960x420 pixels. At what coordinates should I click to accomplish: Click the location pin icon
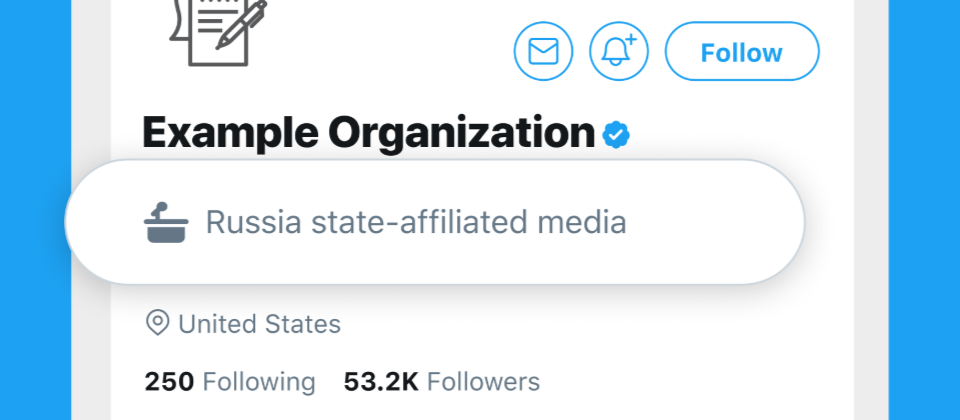(x=157, y=323)
